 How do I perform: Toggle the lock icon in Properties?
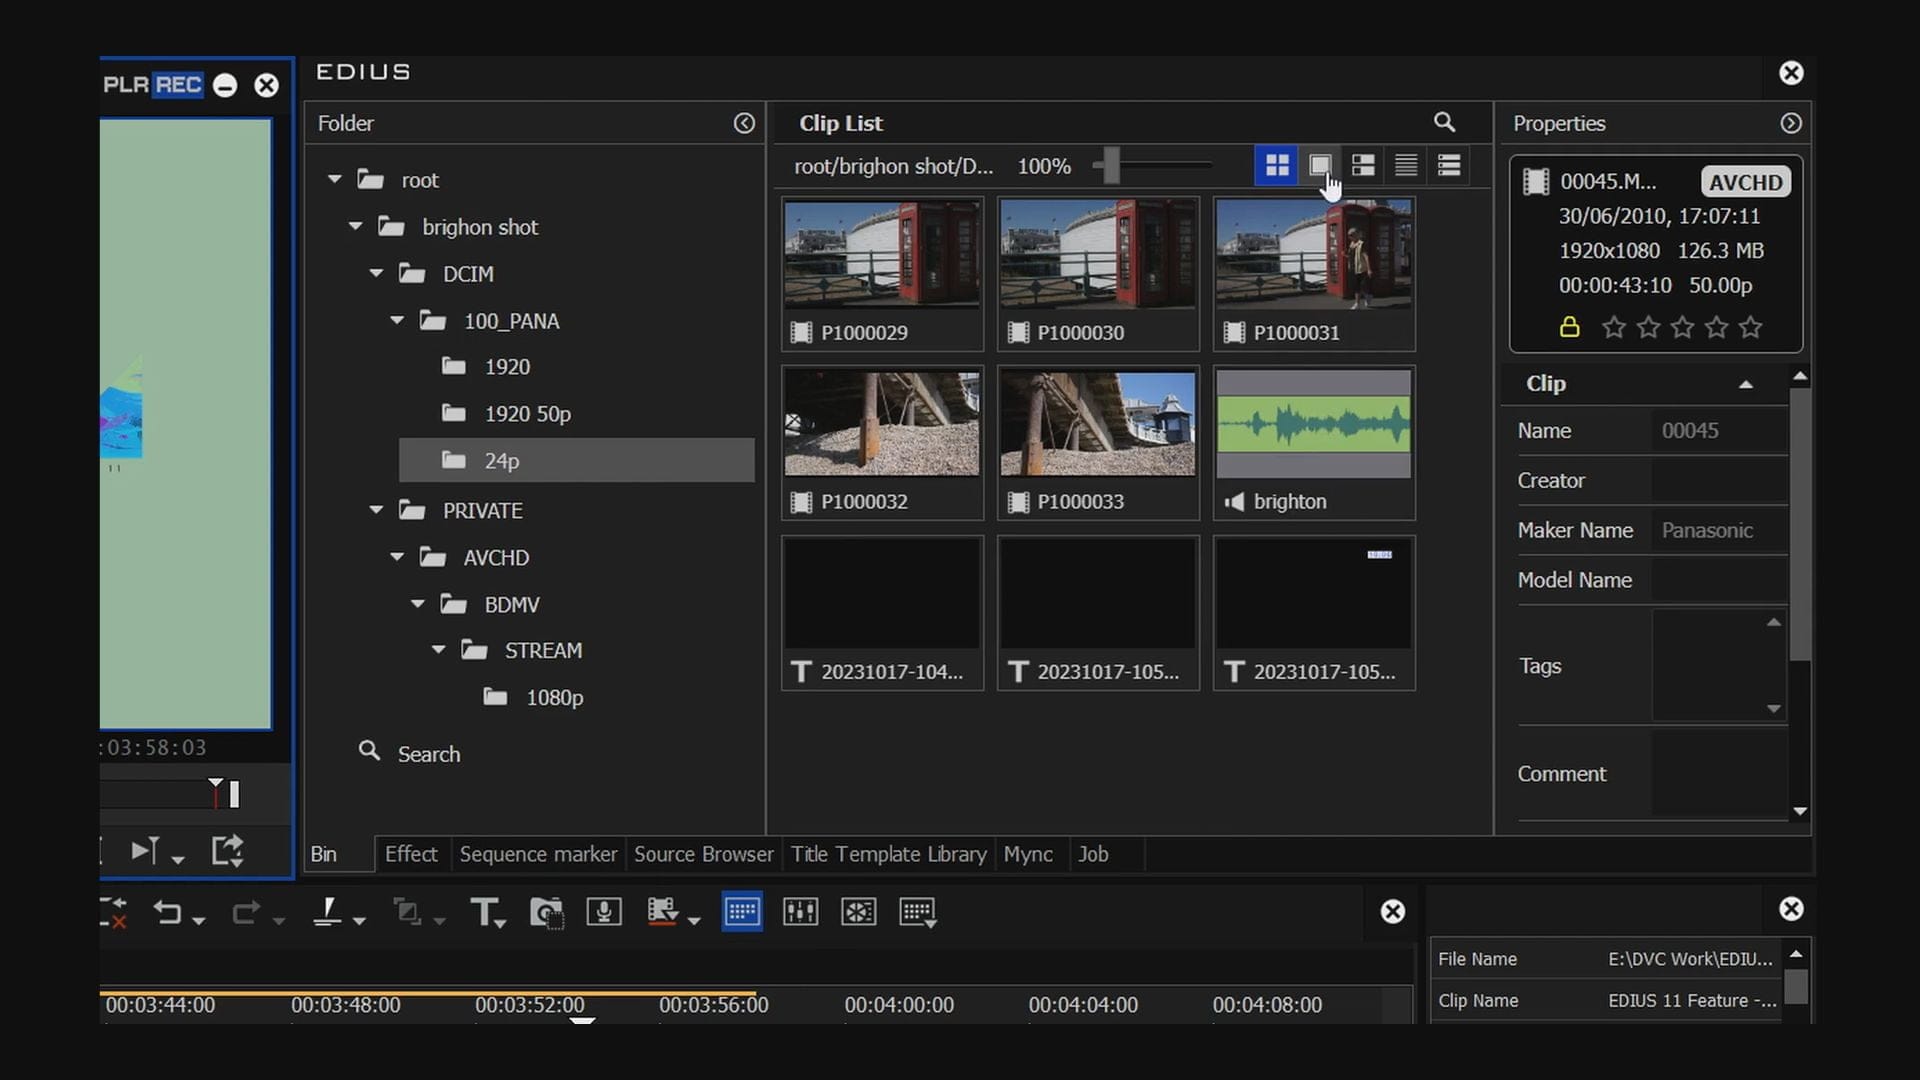click(x=1569, y=327)
